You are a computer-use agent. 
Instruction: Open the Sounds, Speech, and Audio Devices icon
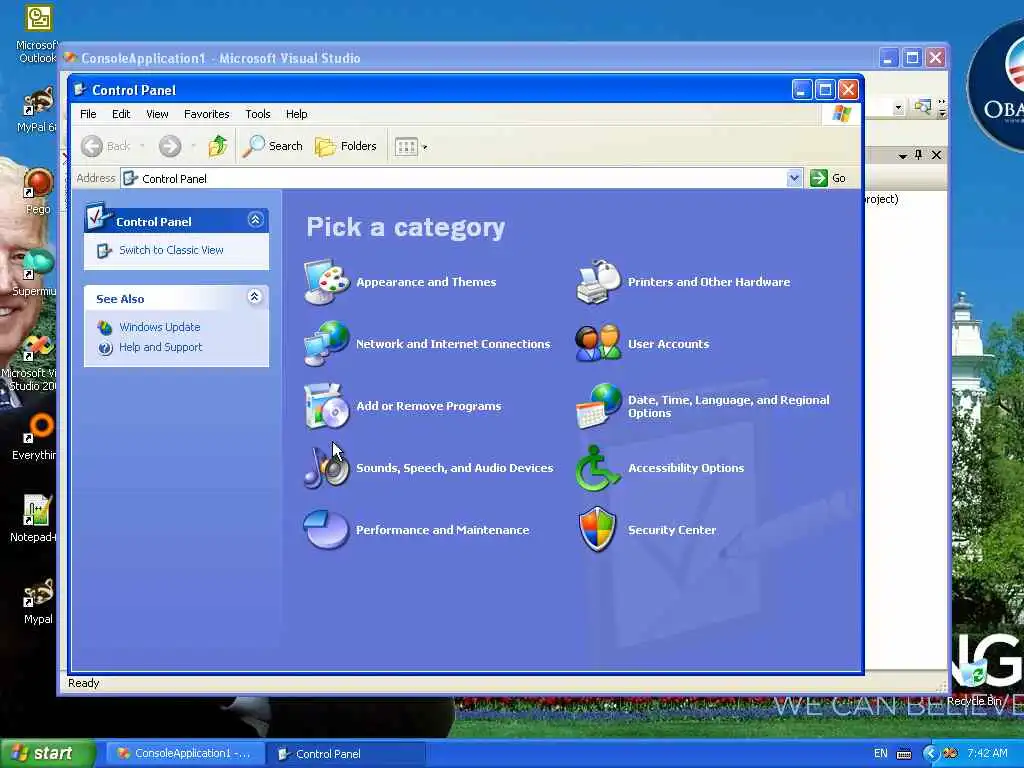327,468
